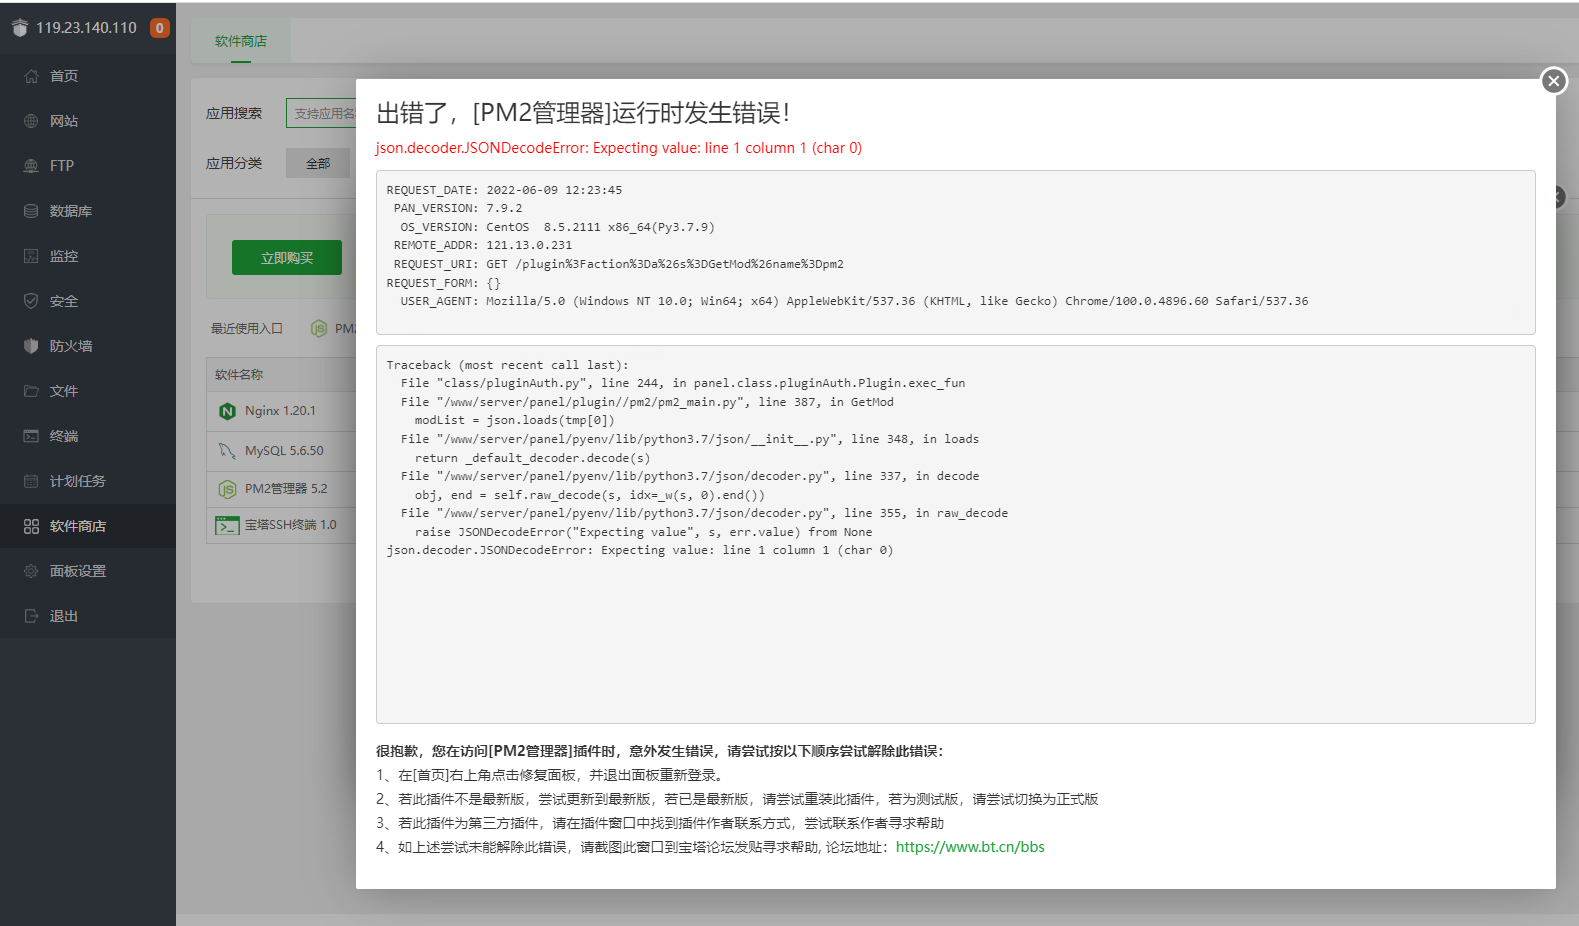Click the orange notification badge 0
The height and width of the screenshot is (926, 1579).
pos(159,28)
